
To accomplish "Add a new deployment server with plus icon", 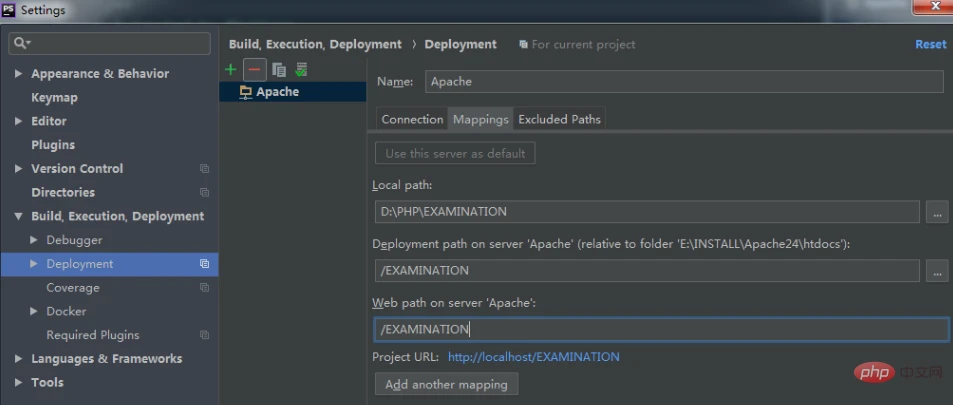I will click(230, 70).
